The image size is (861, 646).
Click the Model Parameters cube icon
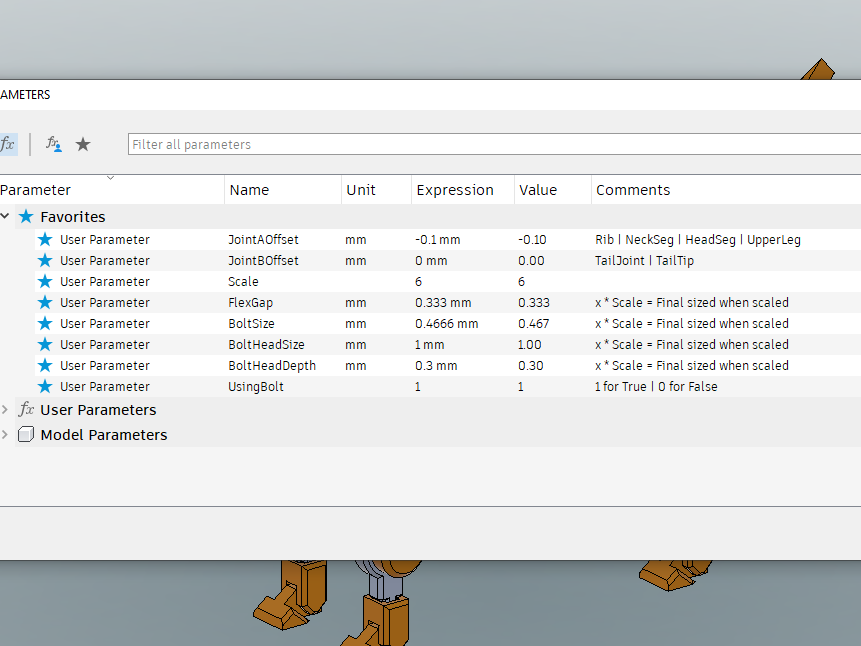[x=26, y=435]
